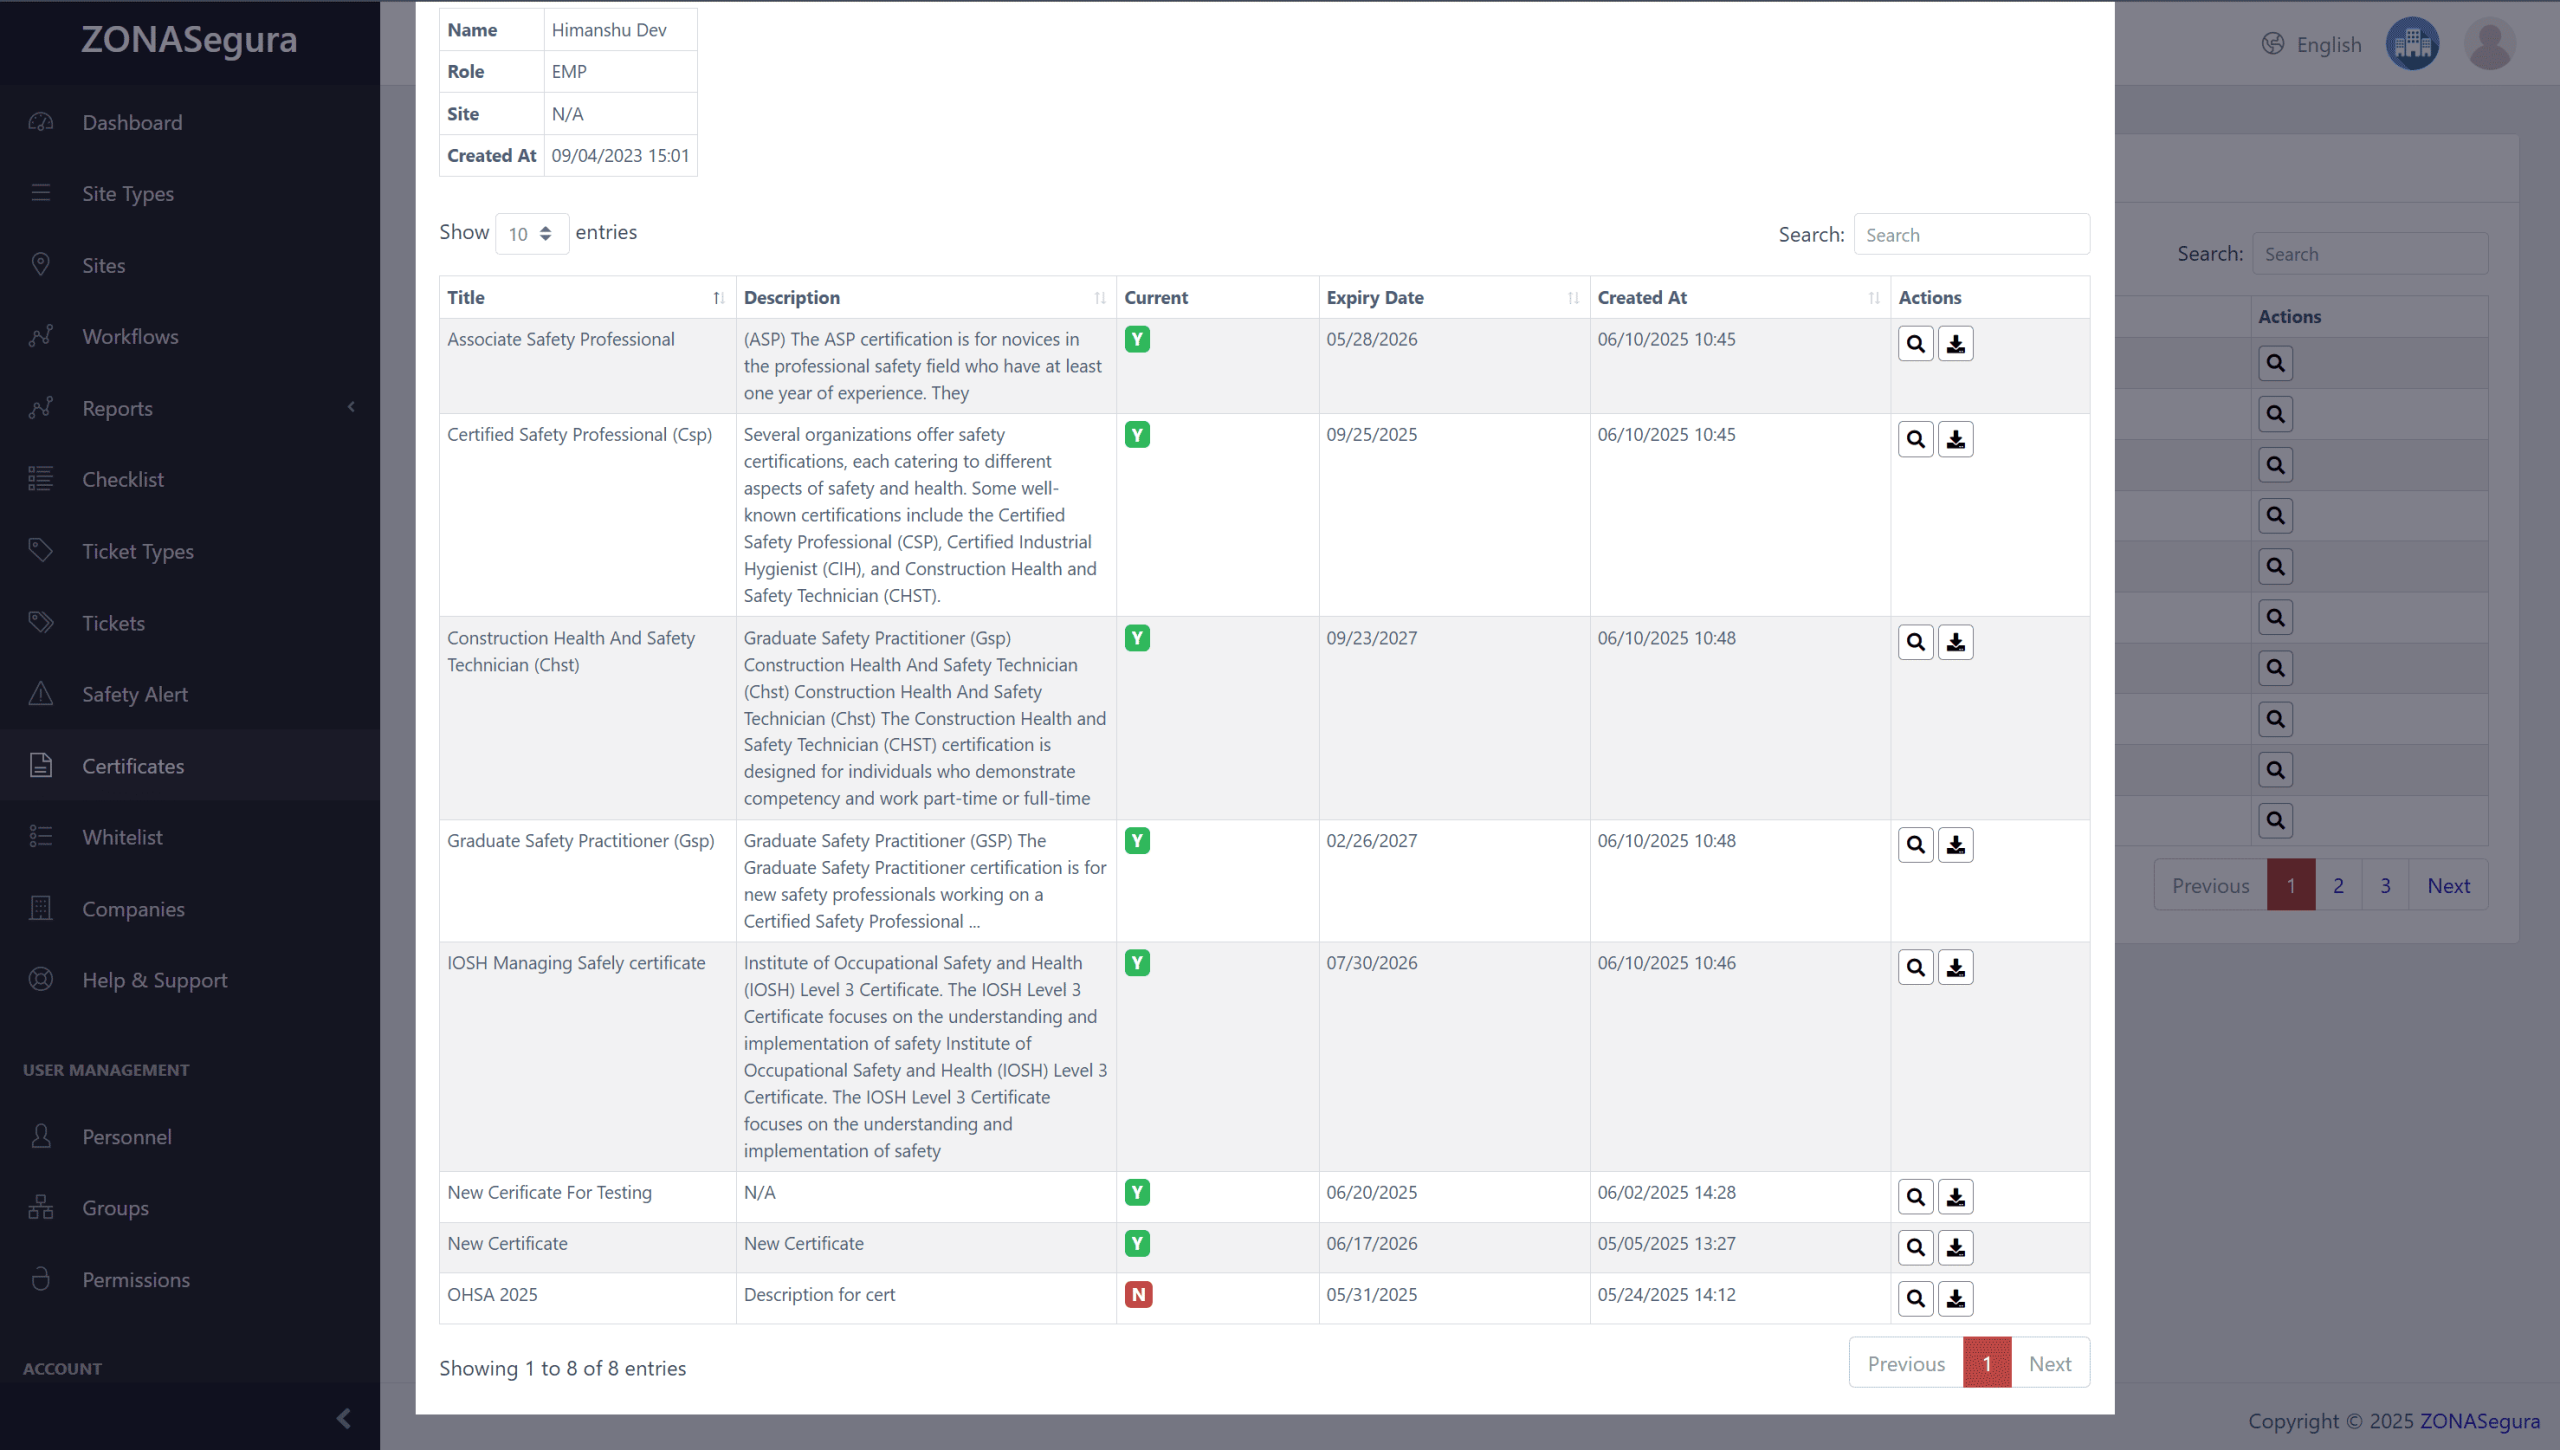View the New Certificate entry details

1915,1247
